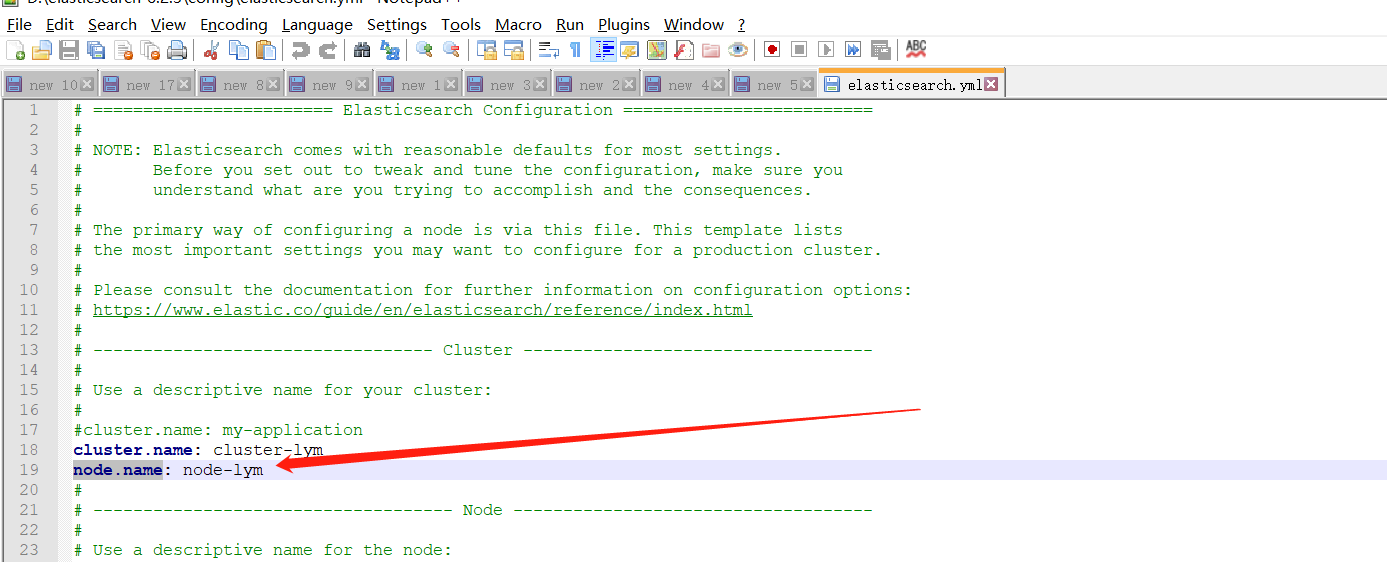The height and width of the screenshot is (562, 1387).
Task: Cut selection with the scissors icon
Action: click(x=212, y=49)
